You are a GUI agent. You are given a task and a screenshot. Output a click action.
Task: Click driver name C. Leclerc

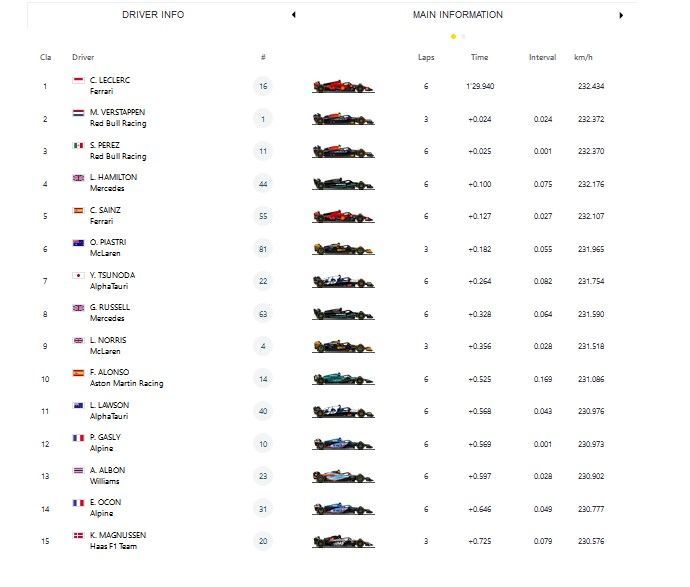point(109,80)
